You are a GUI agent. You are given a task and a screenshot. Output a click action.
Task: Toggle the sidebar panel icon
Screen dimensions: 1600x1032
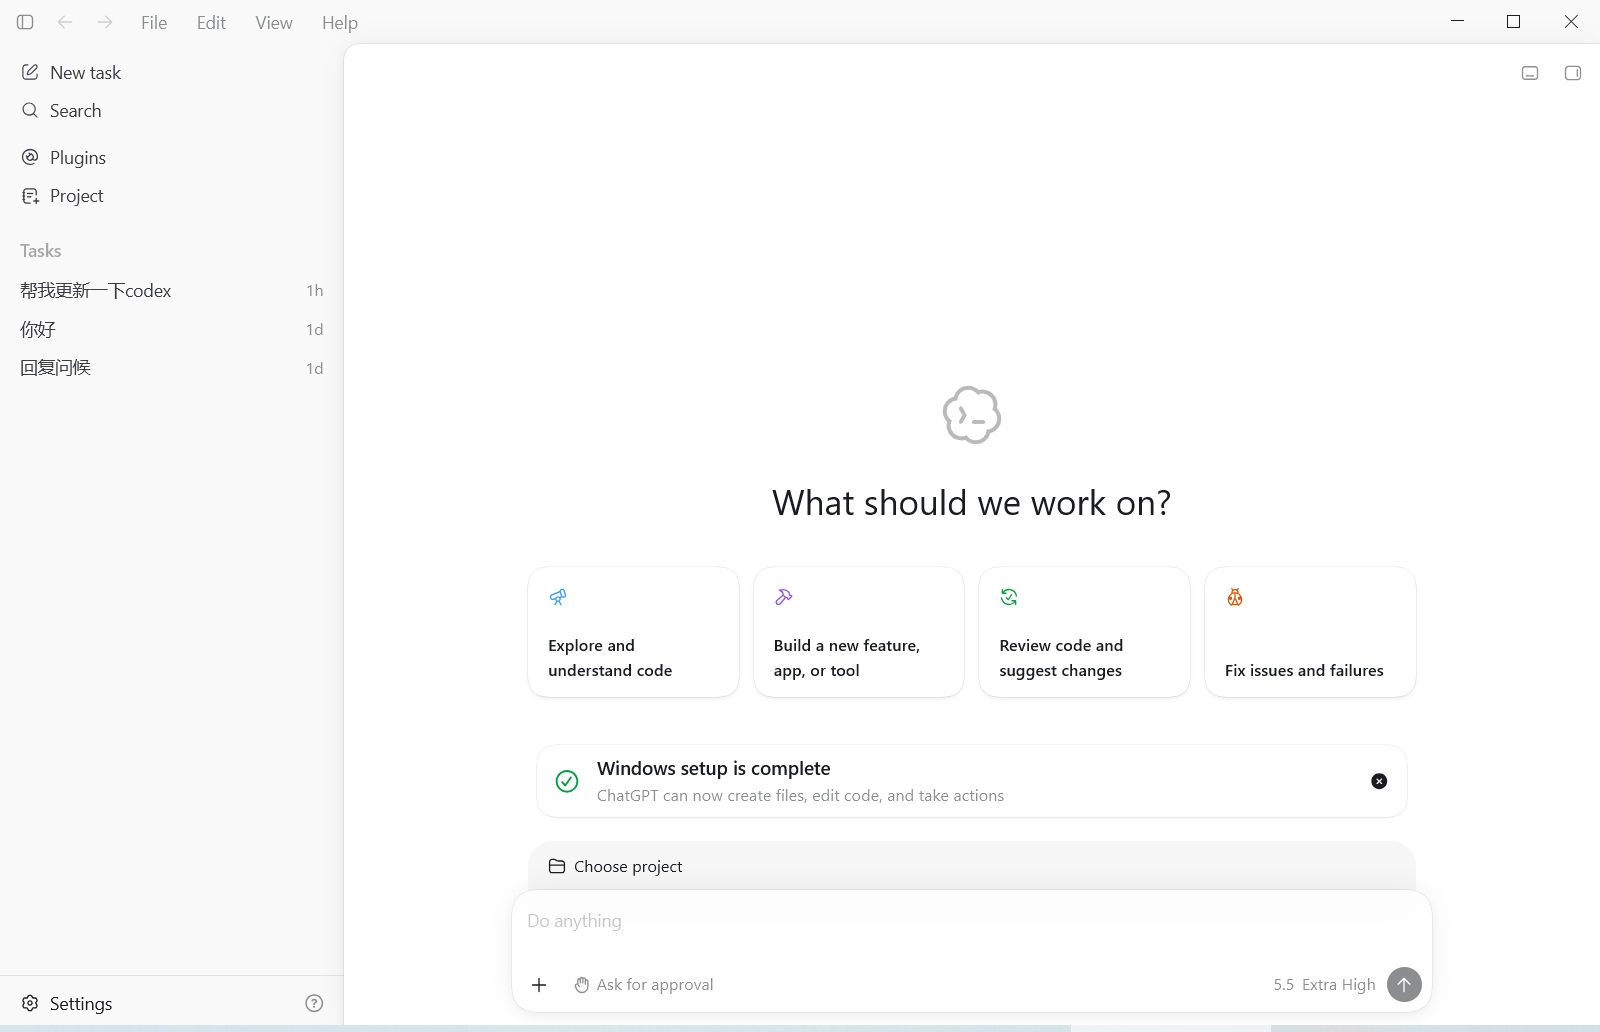25,22
